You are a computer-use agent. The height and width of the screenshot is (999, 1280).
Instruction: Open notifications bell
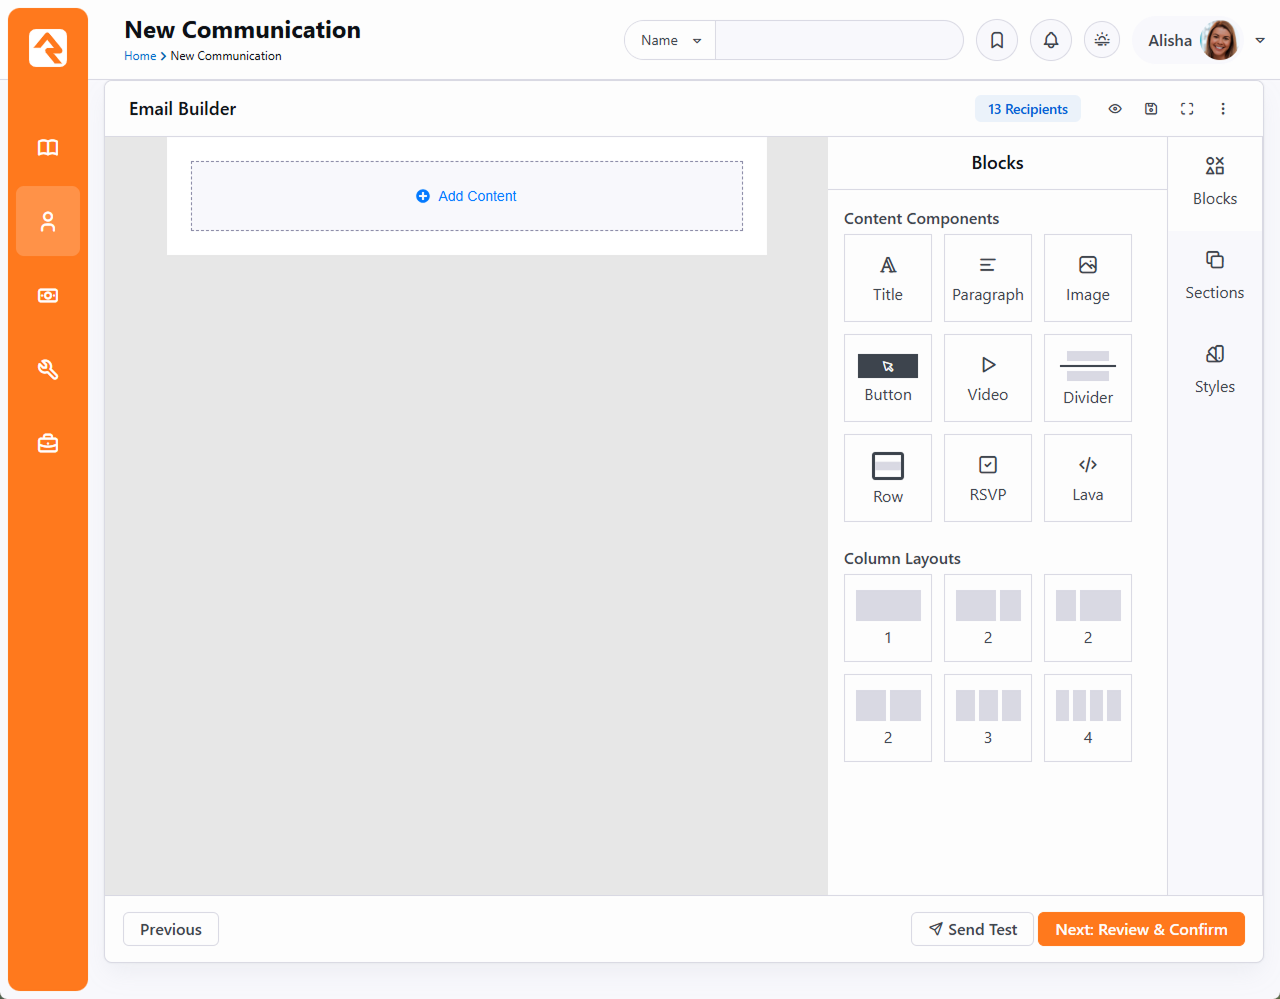1051,40
